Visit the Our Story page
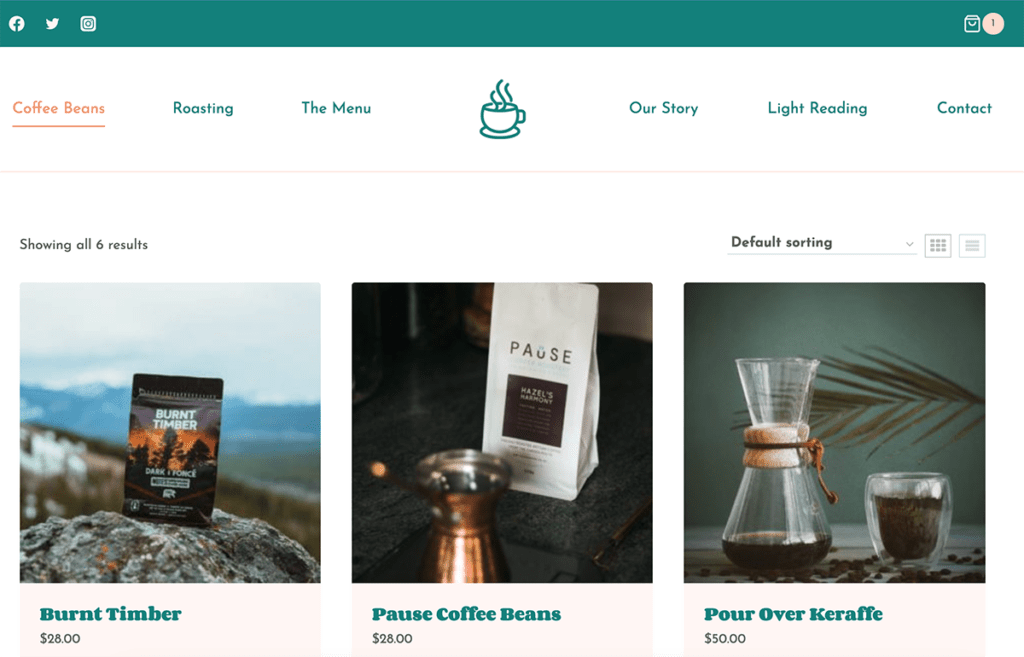Image resolution: width=1024 pixels, height=657 pixels. (664, 108)
